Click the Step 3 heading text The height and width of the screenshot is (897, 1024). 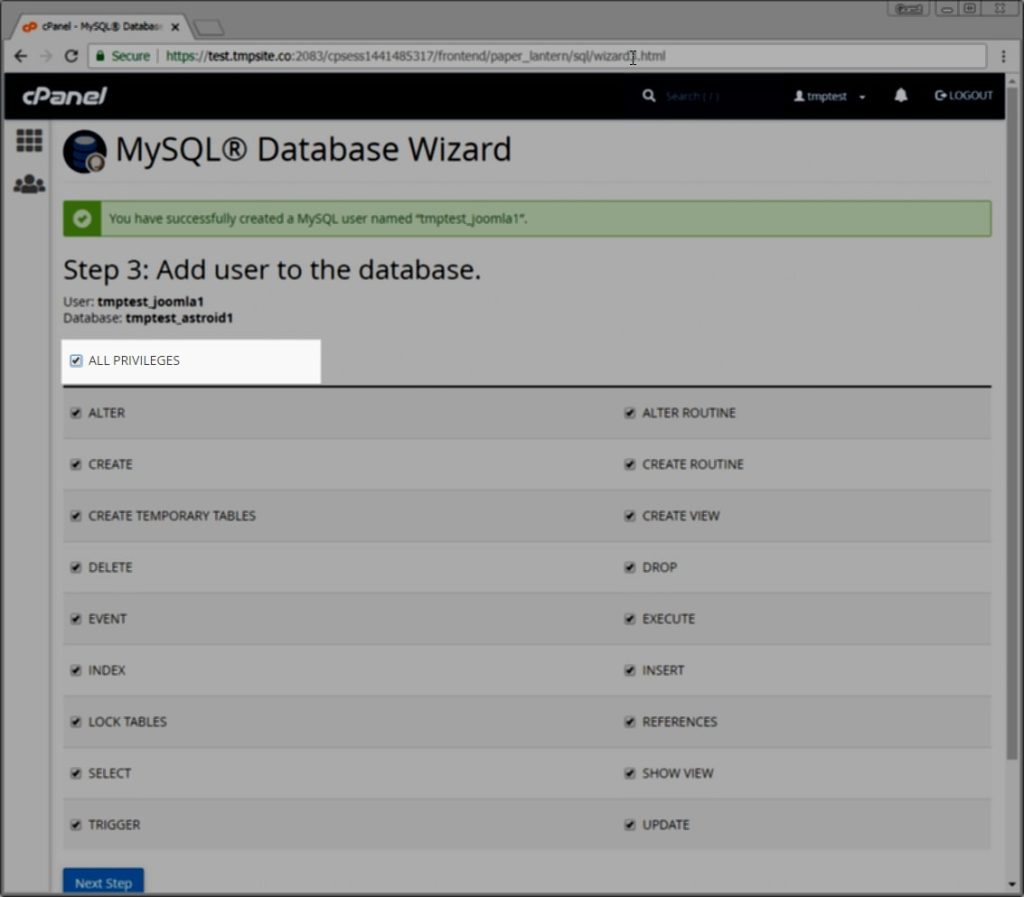coord(272,270)
